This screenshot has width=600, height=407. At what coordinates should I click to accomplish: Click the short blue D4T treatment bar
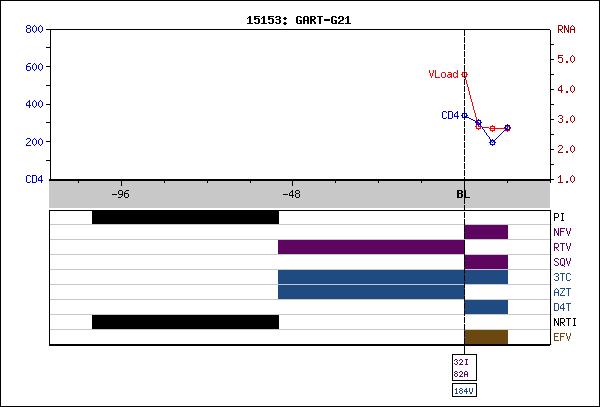click(486, 307)
